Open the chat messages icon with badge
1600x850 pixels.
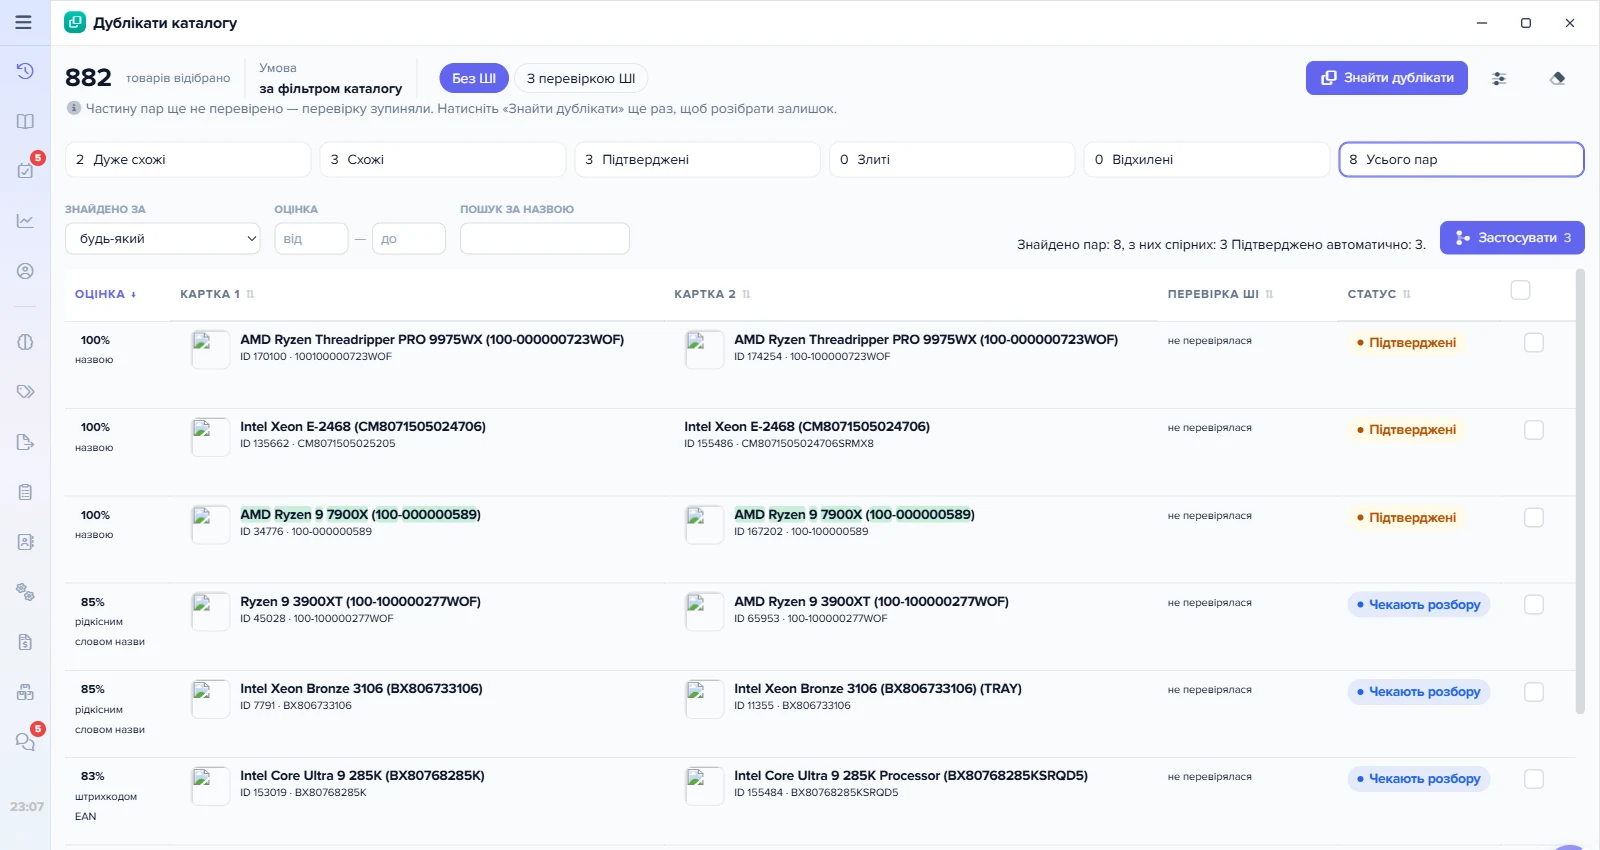tap(25, 741)
